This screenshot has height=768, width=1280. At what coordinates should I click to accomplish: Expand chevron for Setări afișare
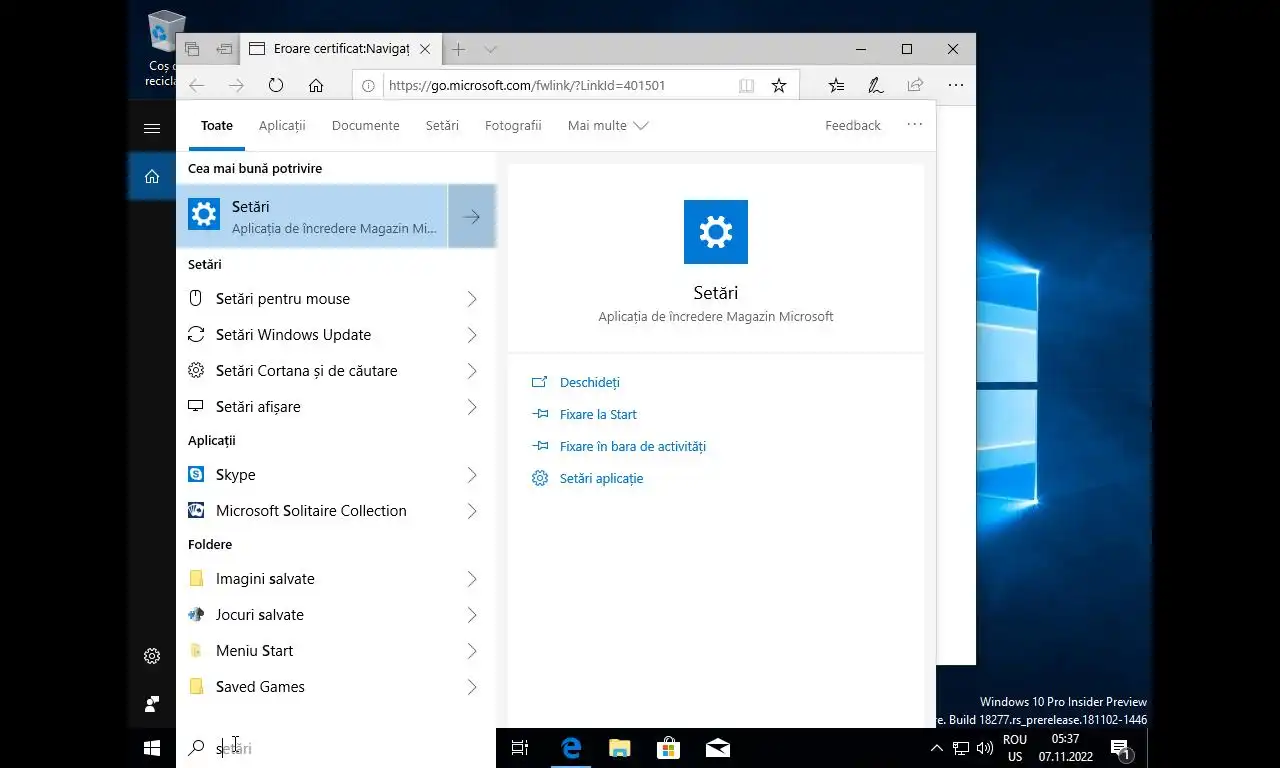[472, 407]
